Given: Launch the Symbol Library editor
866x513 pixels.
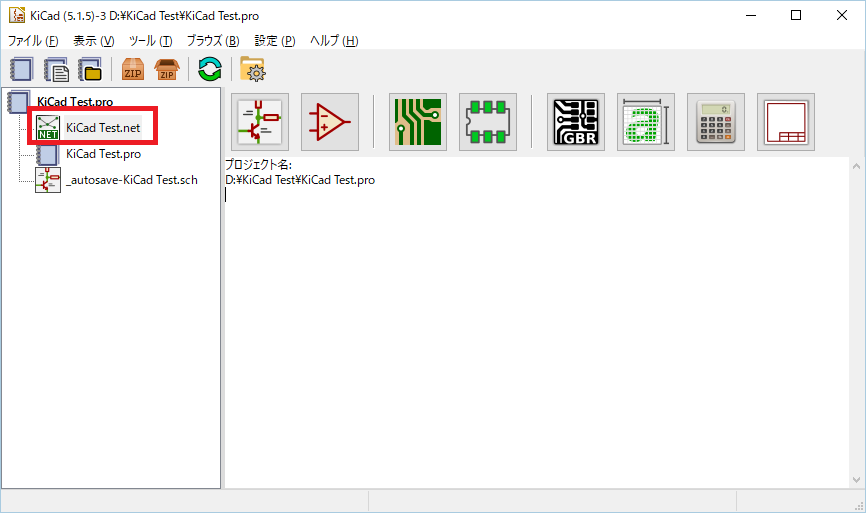Looking at the screenshot, I should tap(330, 122).
